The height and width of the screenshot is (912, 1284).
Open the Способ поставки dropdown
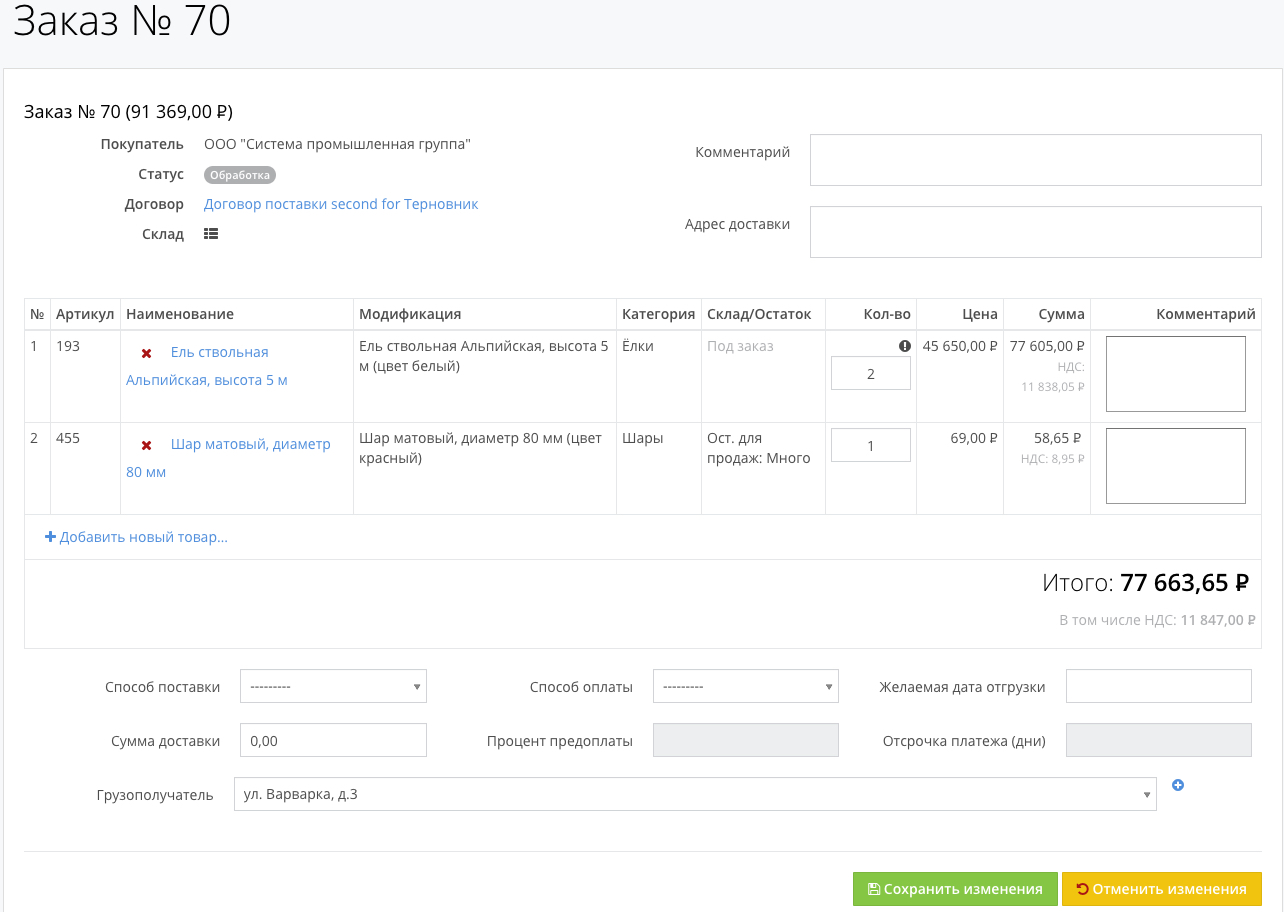(x=333, y=687)
